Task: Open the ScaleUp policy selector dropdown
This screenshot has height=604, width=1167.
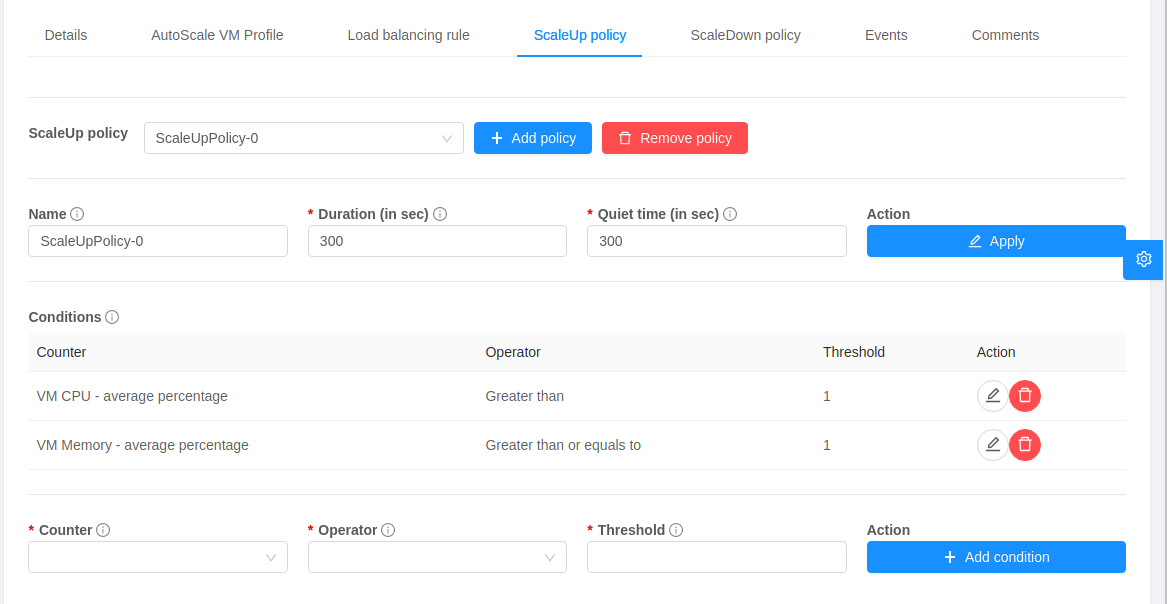Action: tap(303, 138)
